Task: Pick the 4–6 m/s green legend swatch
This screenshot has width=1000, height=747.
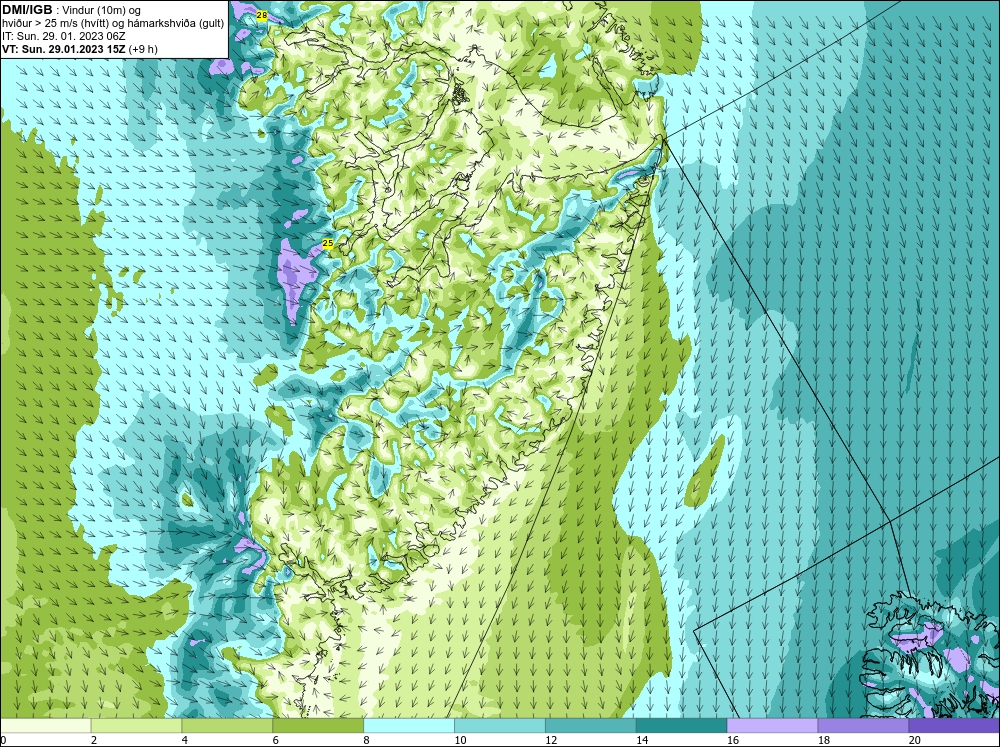Action: 227,726
